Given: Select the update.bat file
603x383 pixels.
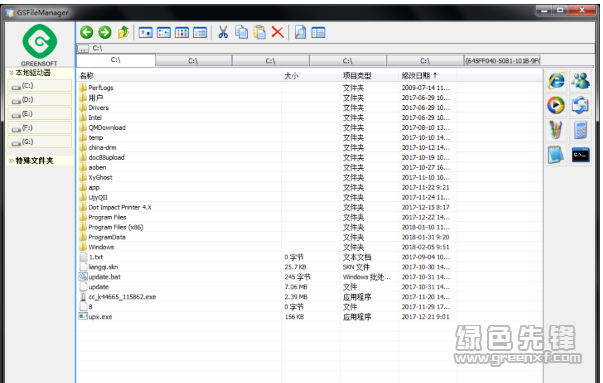Looking at the screenshot, I should pyautogui.click(x=104, y=277).
